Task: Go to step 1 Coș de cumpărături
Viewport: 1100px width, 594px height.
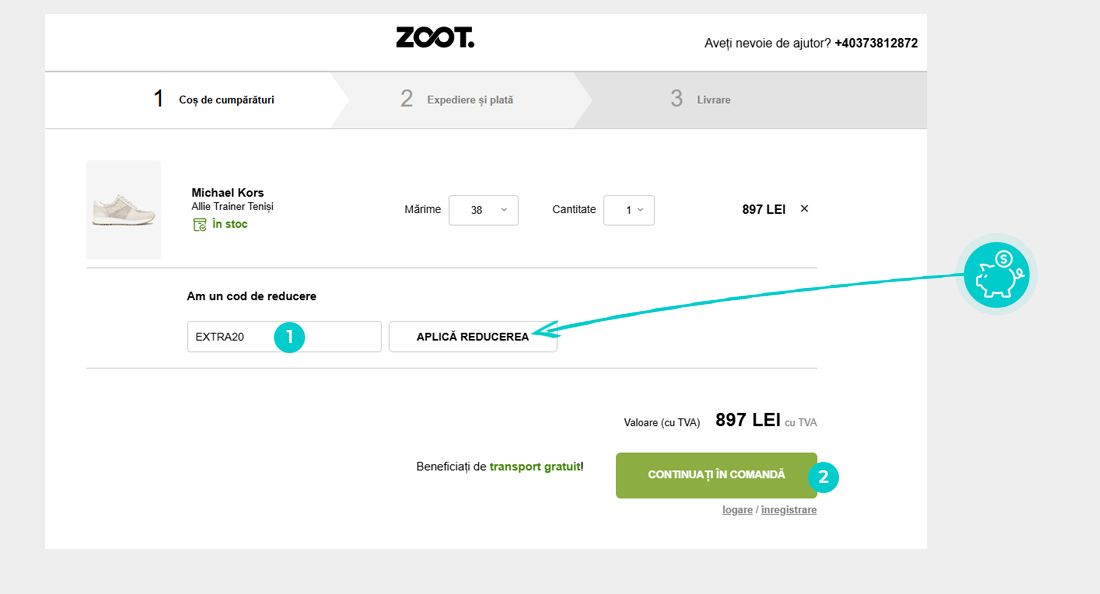Action: click(214, 100)
